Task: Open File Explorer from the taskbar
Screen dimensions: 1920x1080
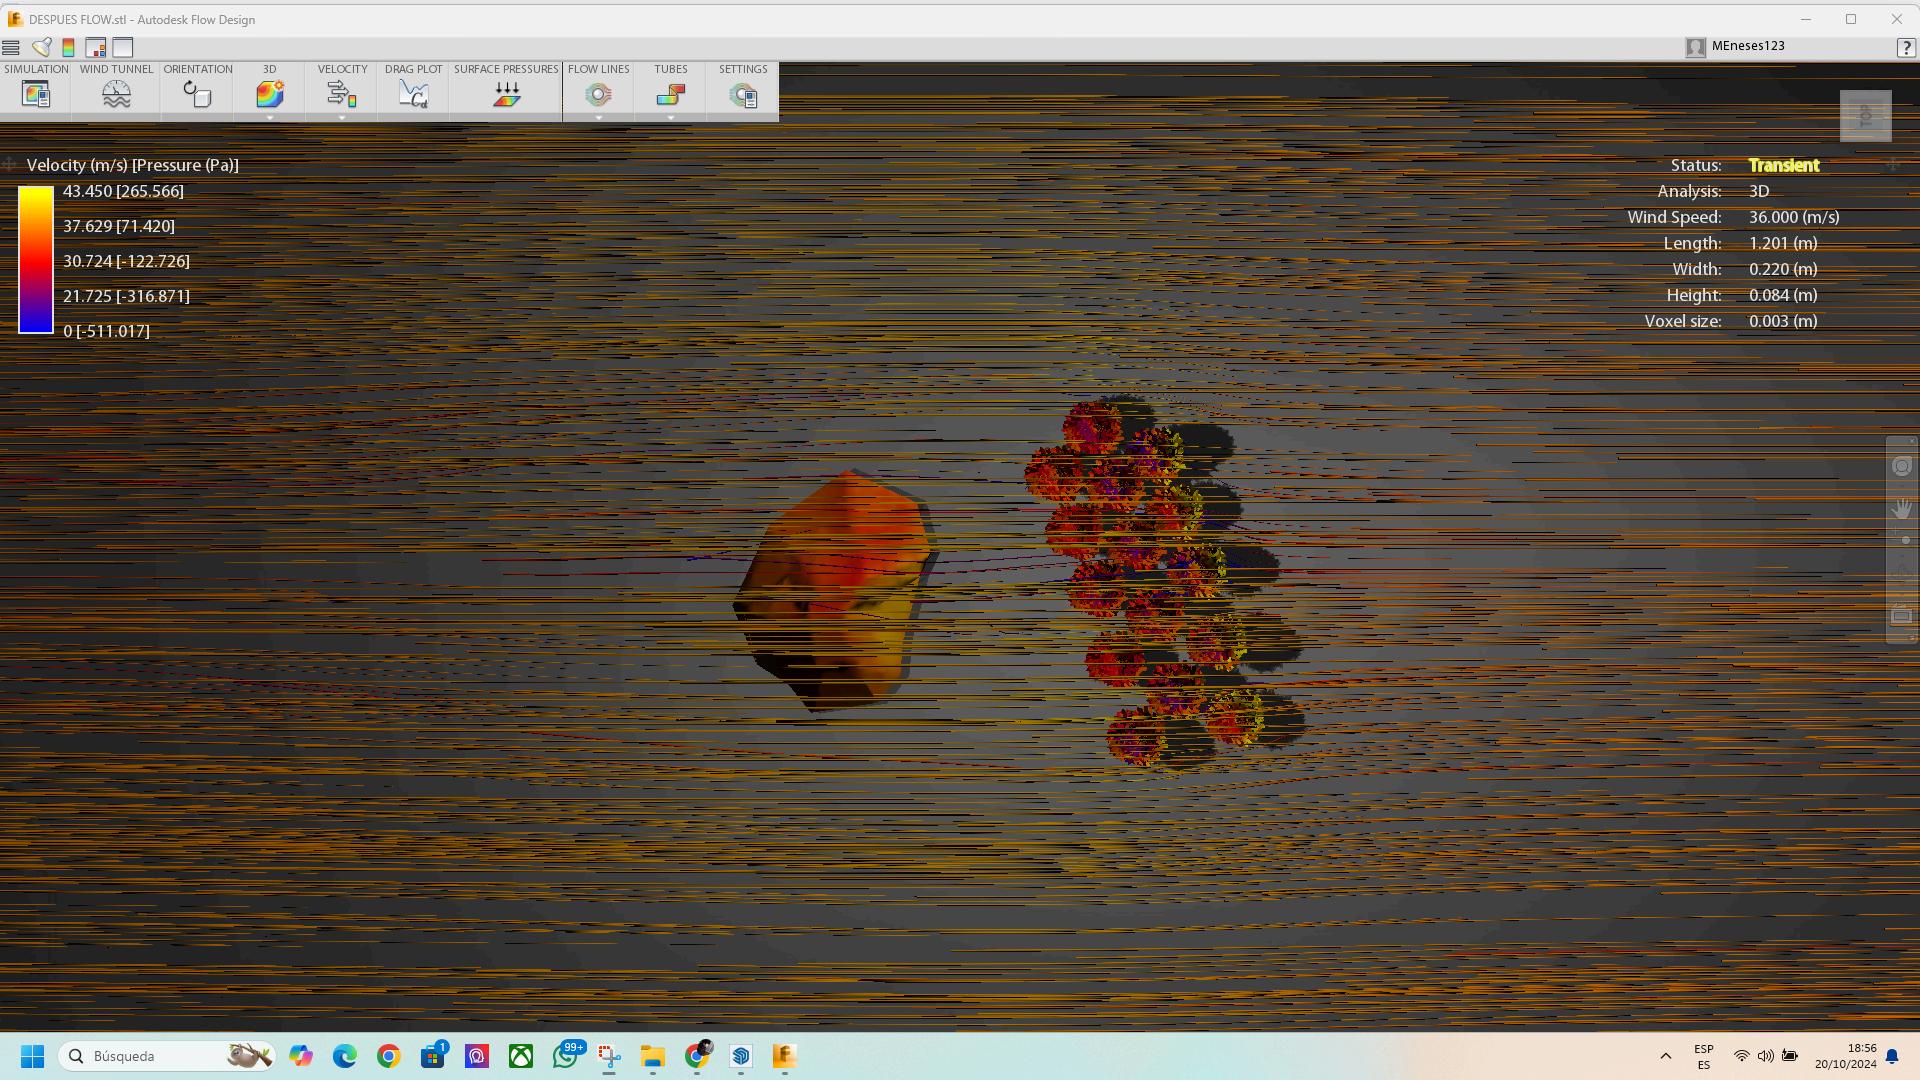Action: click(653, 1056)
